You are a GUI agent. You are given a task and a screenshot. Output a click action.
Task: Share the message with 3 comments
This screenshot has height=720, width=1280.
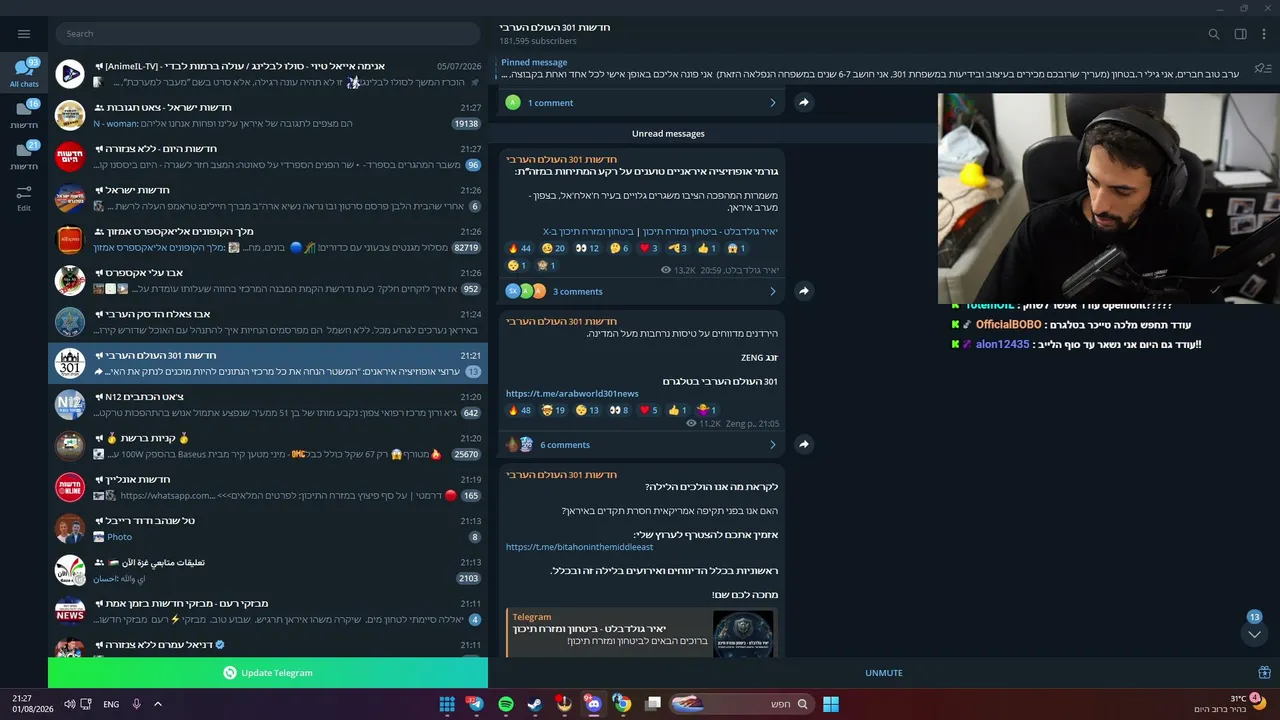(x=804, y=291)
